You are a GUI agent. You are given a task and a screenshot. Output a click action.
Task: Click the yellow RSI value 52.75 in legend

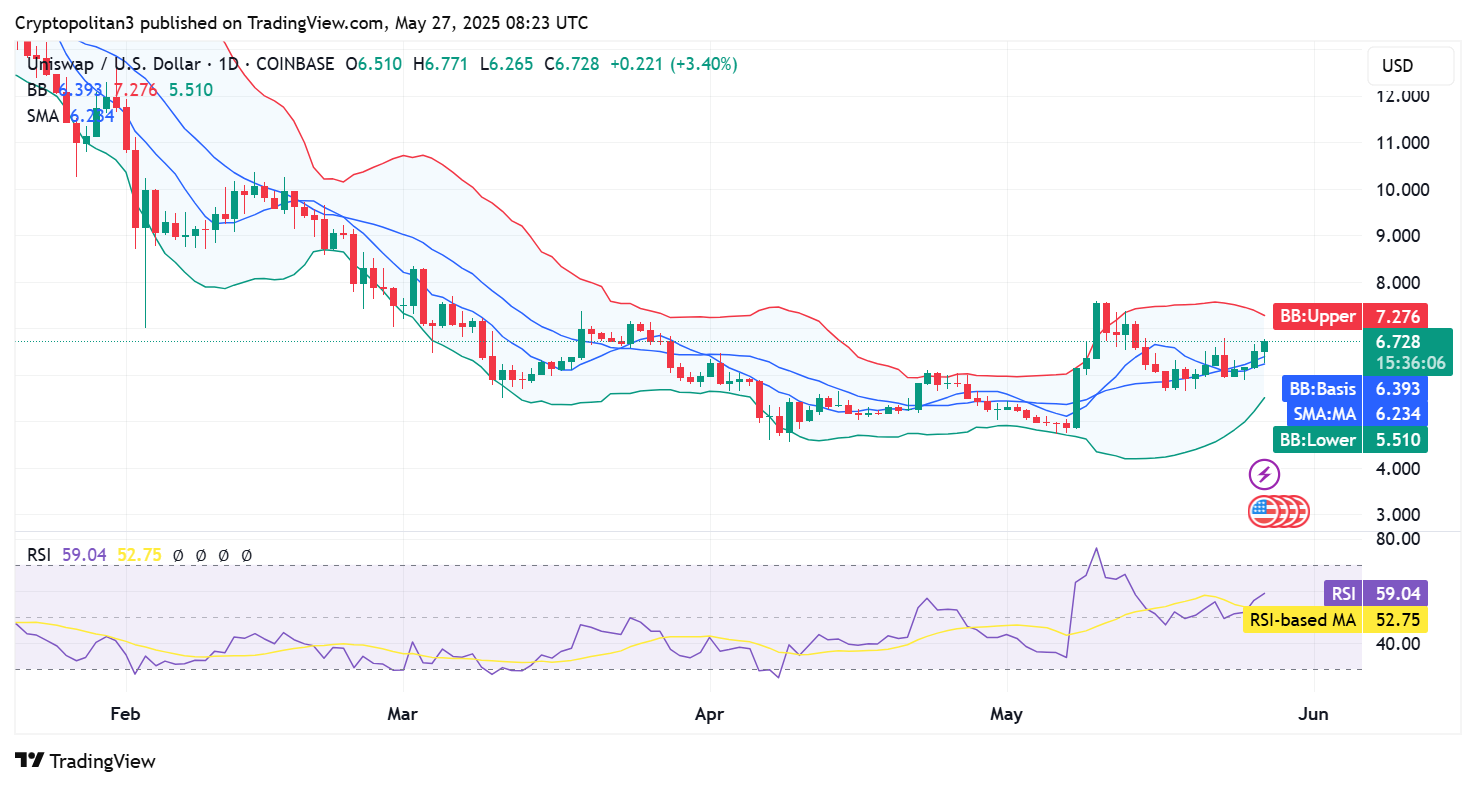pos(139,555)
